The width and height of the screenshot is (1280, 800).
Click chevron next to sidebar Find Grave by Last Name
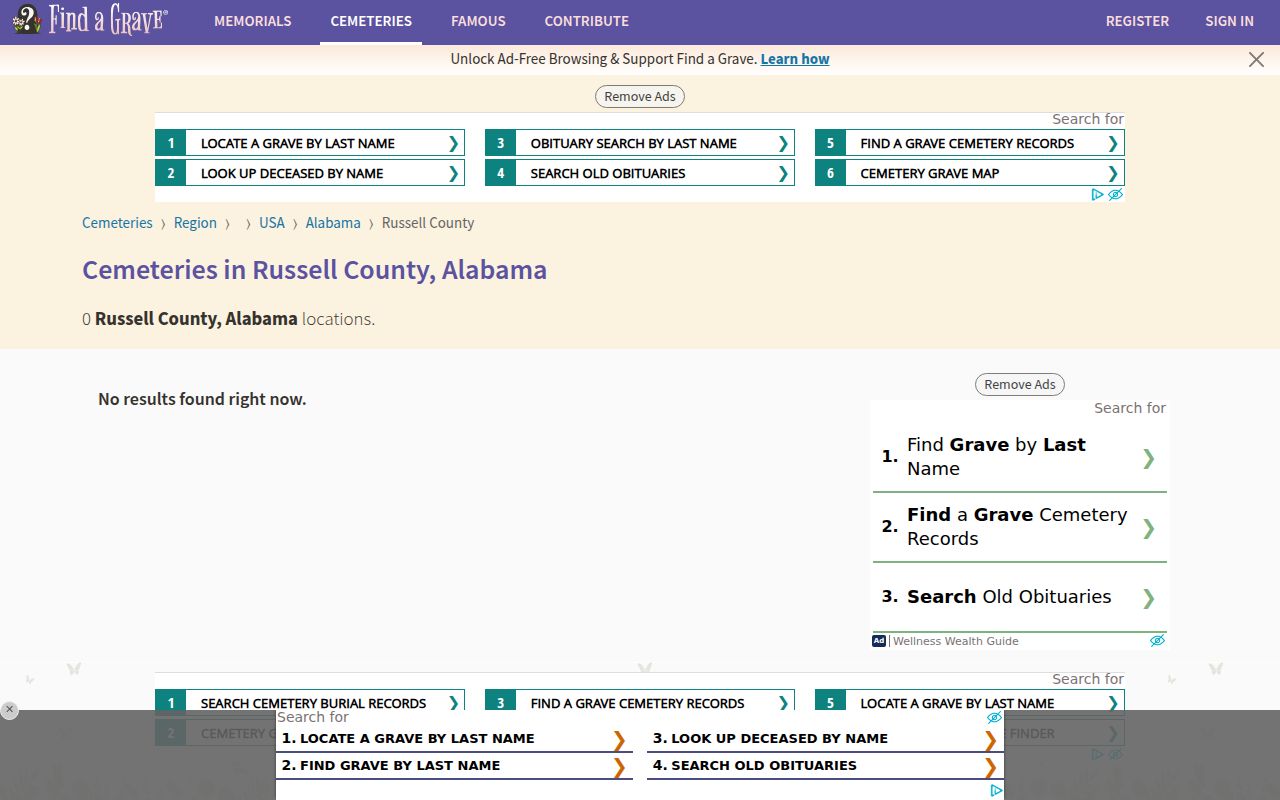[1148, 458]
